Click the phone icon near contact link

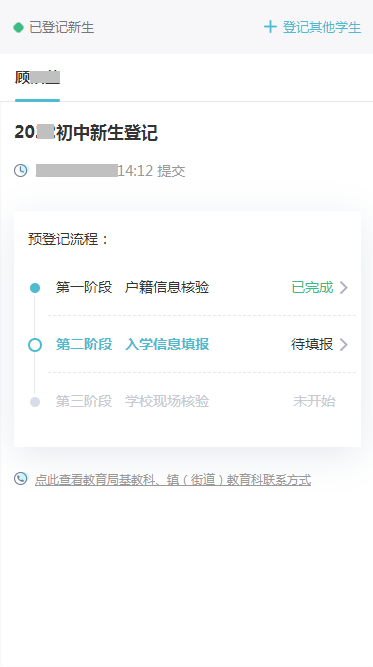(x=21, y=479)
